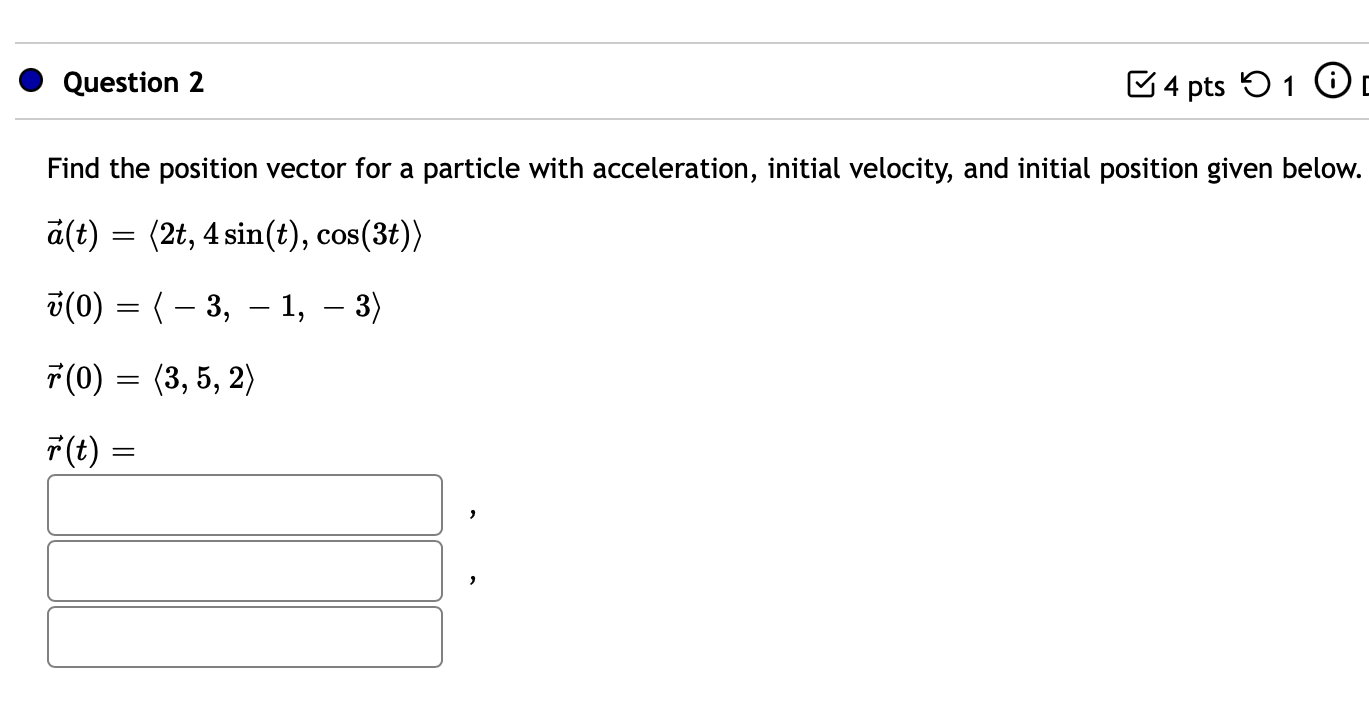Viewport: 1369px width, 702px height.
Task: Click the info badge in the question header
Action: click(x=1331, y=83)
